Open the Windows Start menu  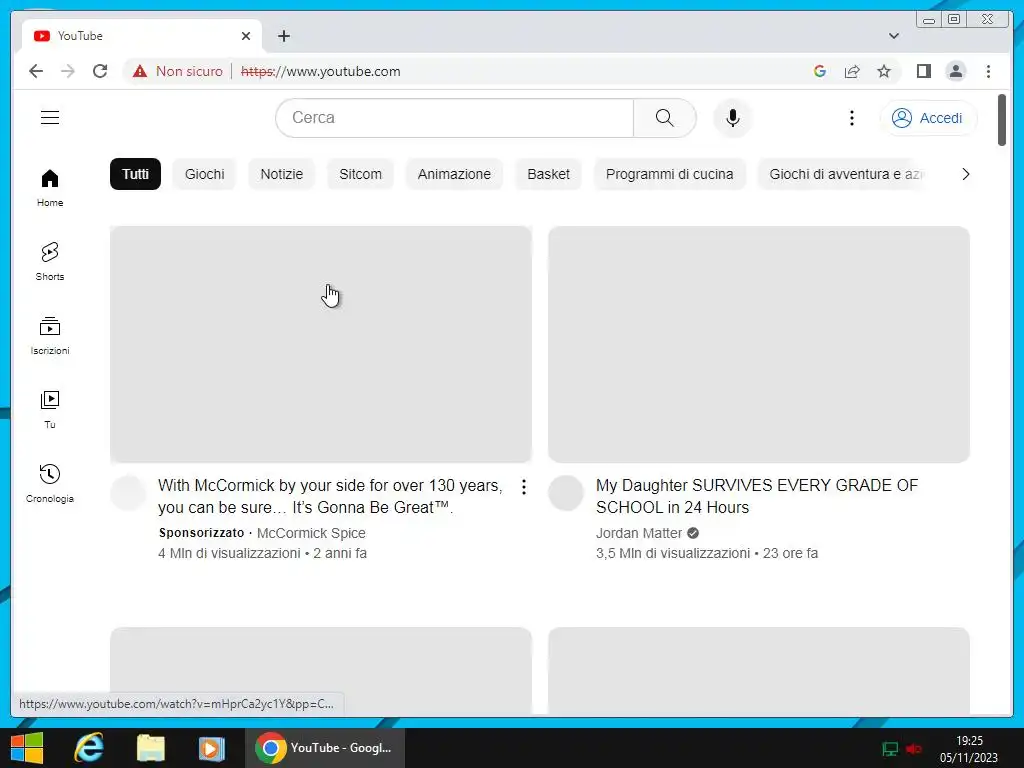pyautogui.click(x=27, y=748)
